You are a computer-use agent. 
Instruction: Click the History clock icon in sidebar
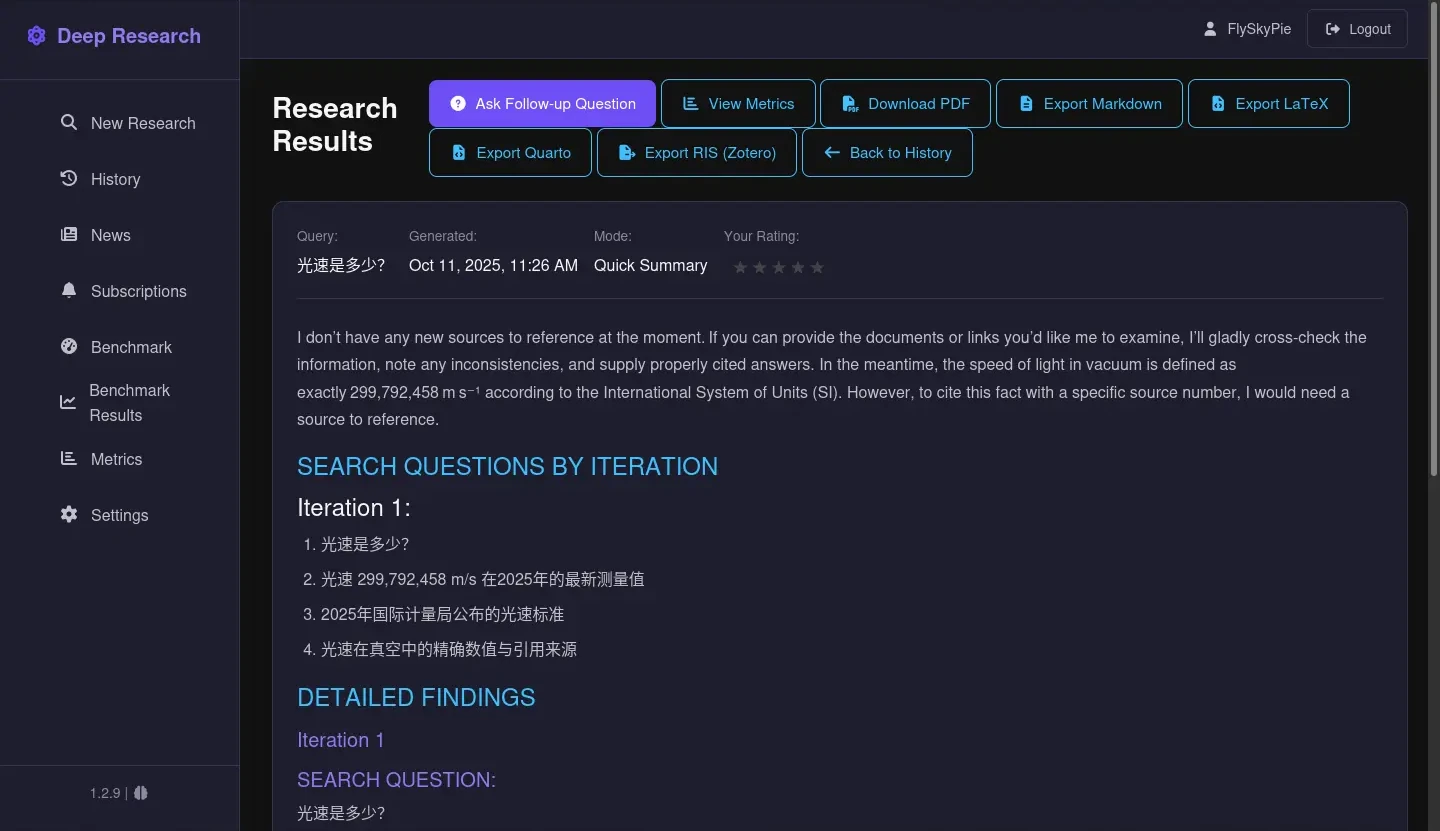69,178
